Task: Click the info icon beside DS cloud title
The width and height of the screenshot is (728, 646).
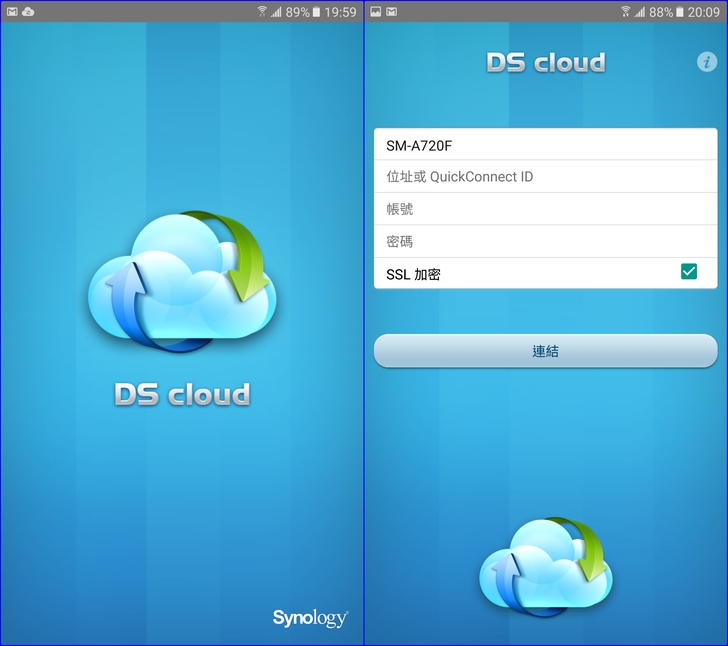Action: (x=706, y=62)
